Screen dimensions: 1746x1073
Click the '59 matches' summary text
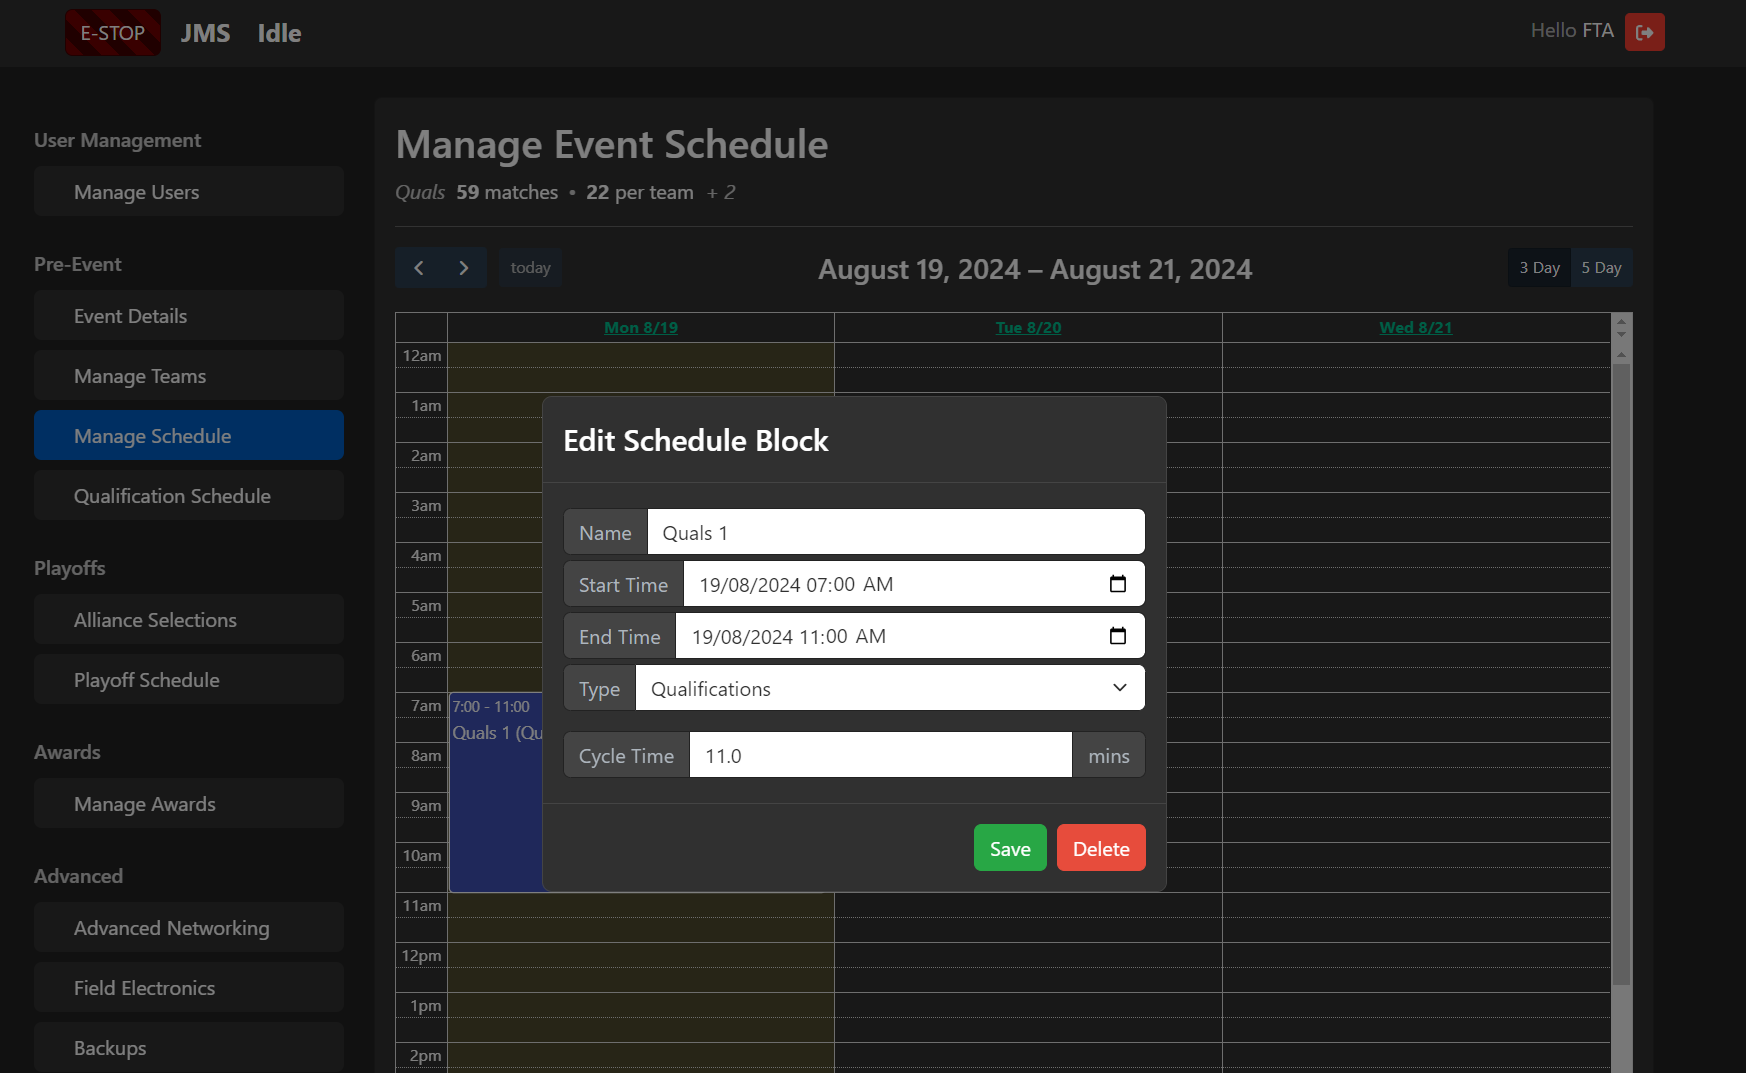click(x=507, y=192)
